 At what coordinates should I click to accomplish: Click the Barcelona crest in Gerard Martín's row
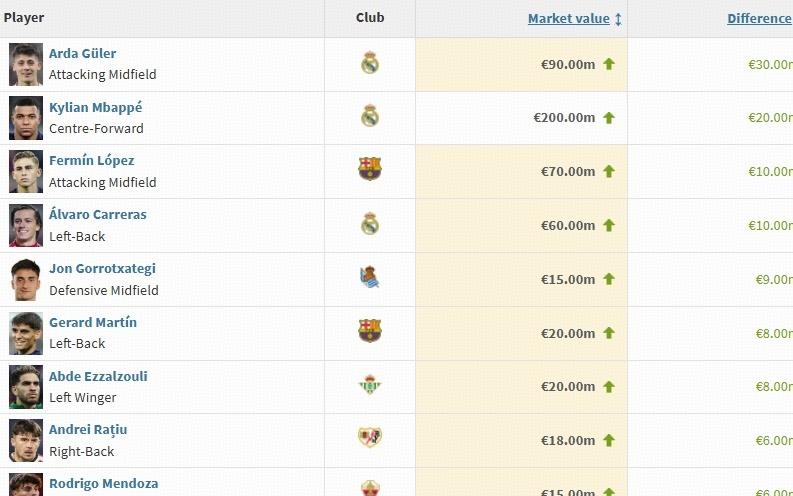(370, 332)
